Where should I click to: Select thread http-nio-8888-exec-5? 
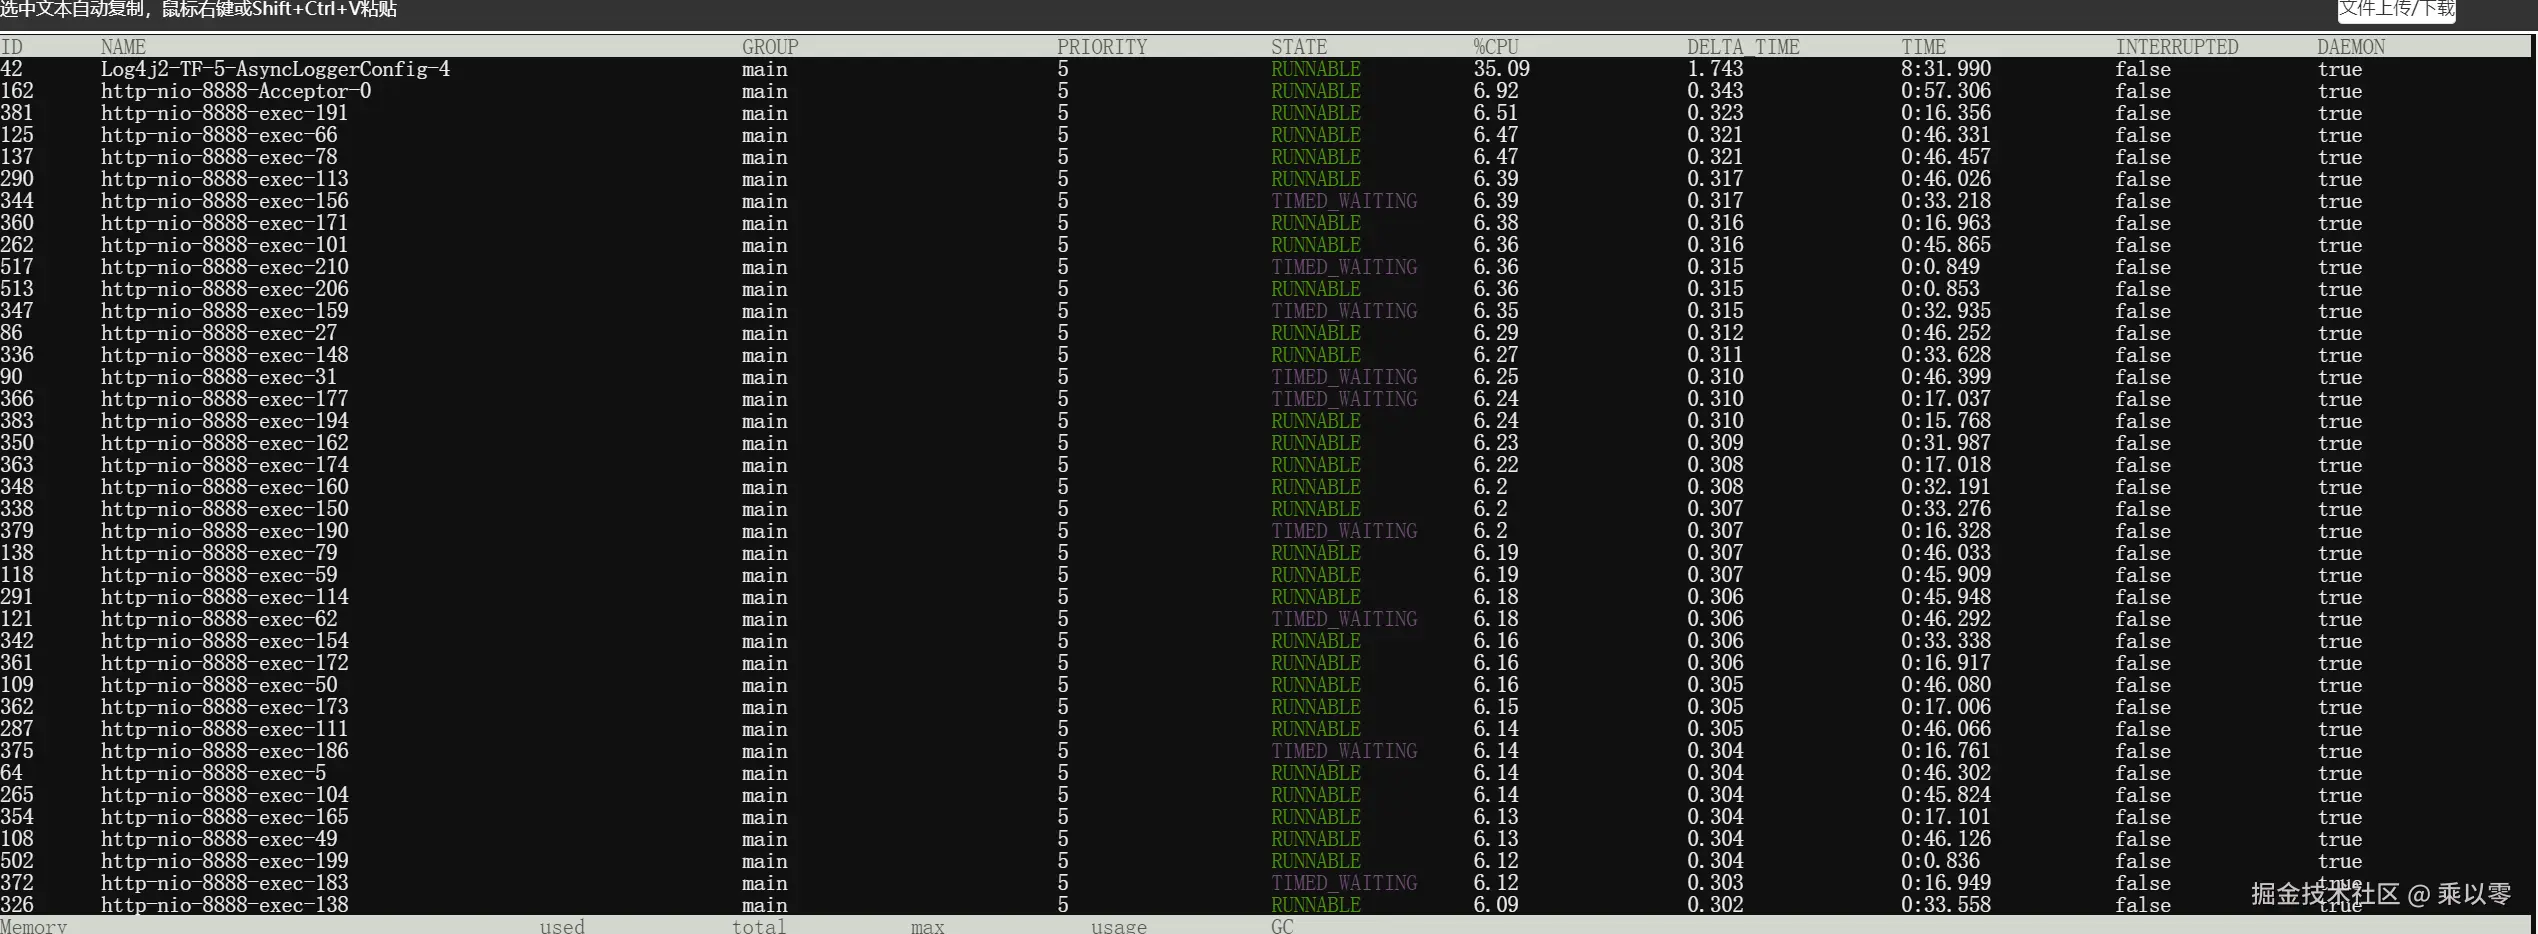[213, 773]
